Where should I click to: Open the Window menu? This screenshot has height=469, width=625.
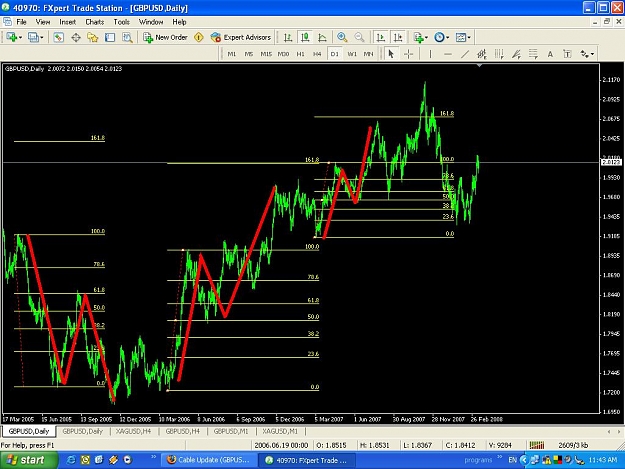tap(151, 22)
